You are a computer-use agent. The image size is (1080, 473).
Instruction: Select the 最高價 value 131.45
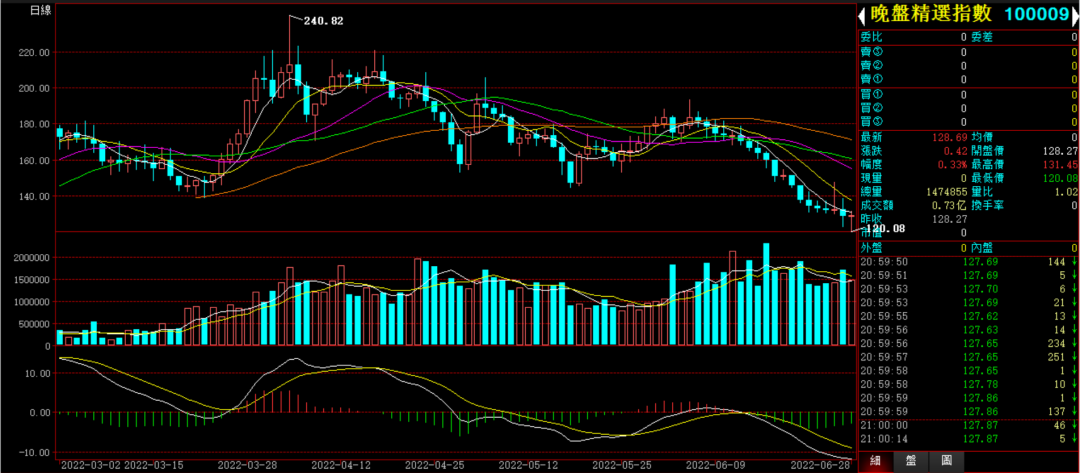[1061, 165]
